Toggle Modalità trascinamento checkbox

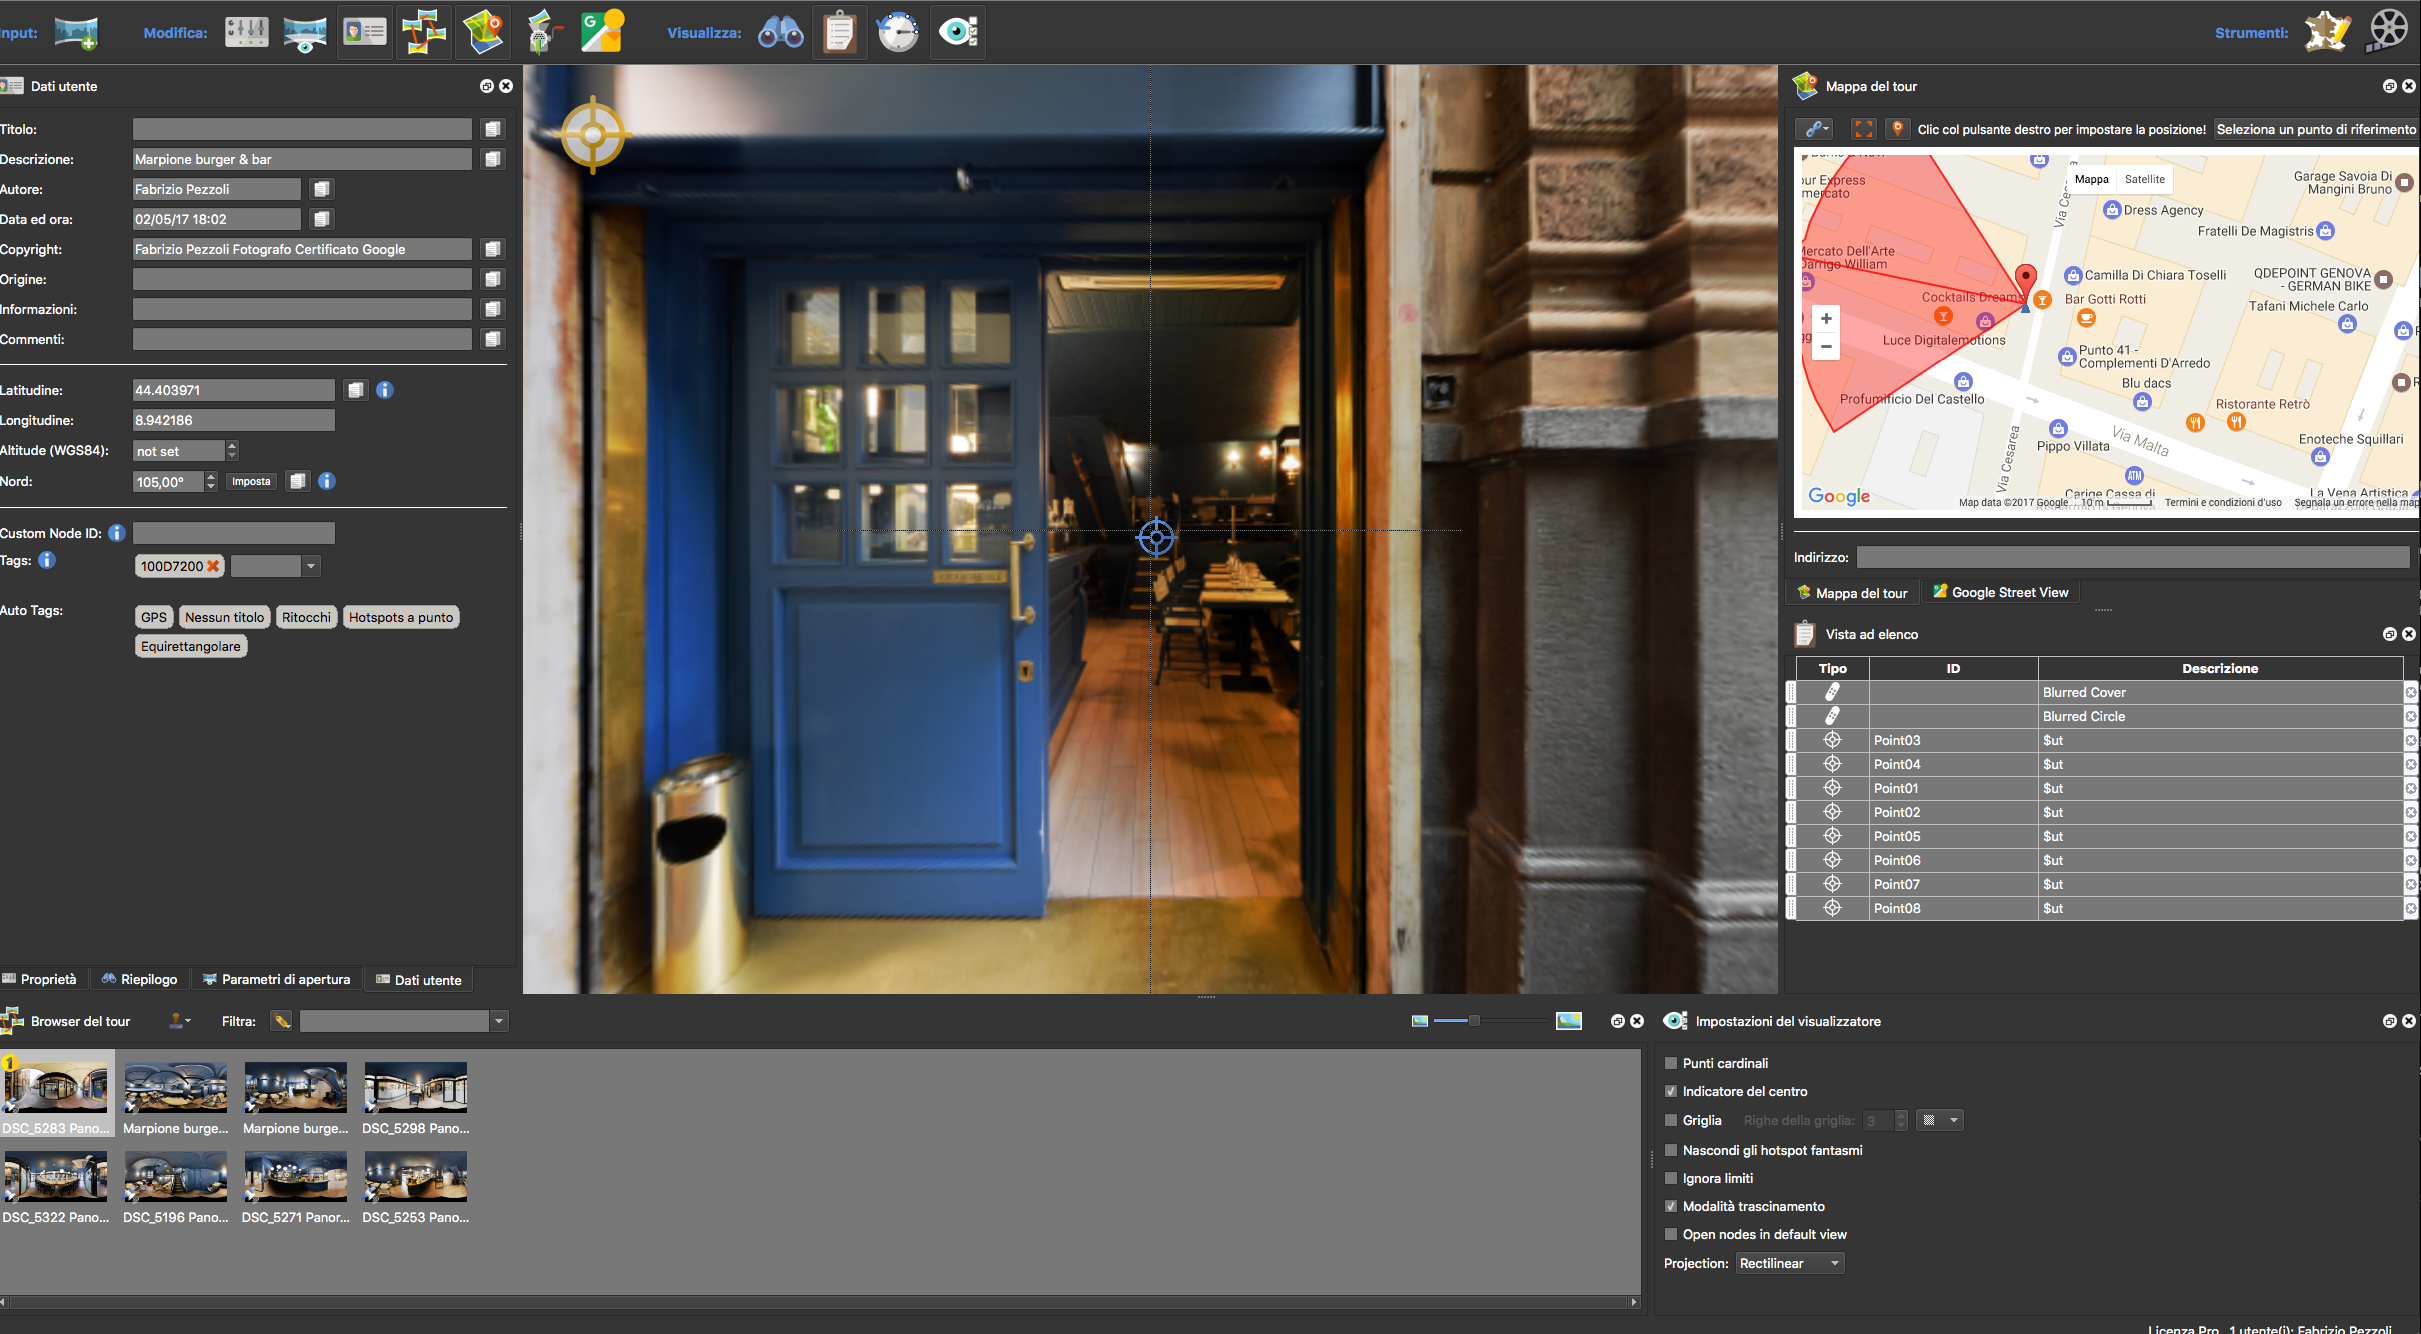[1671, 1206]
